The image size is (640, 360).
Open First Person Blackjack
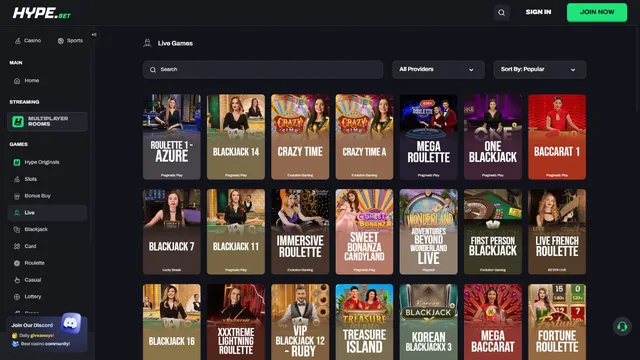pos(493,231)
